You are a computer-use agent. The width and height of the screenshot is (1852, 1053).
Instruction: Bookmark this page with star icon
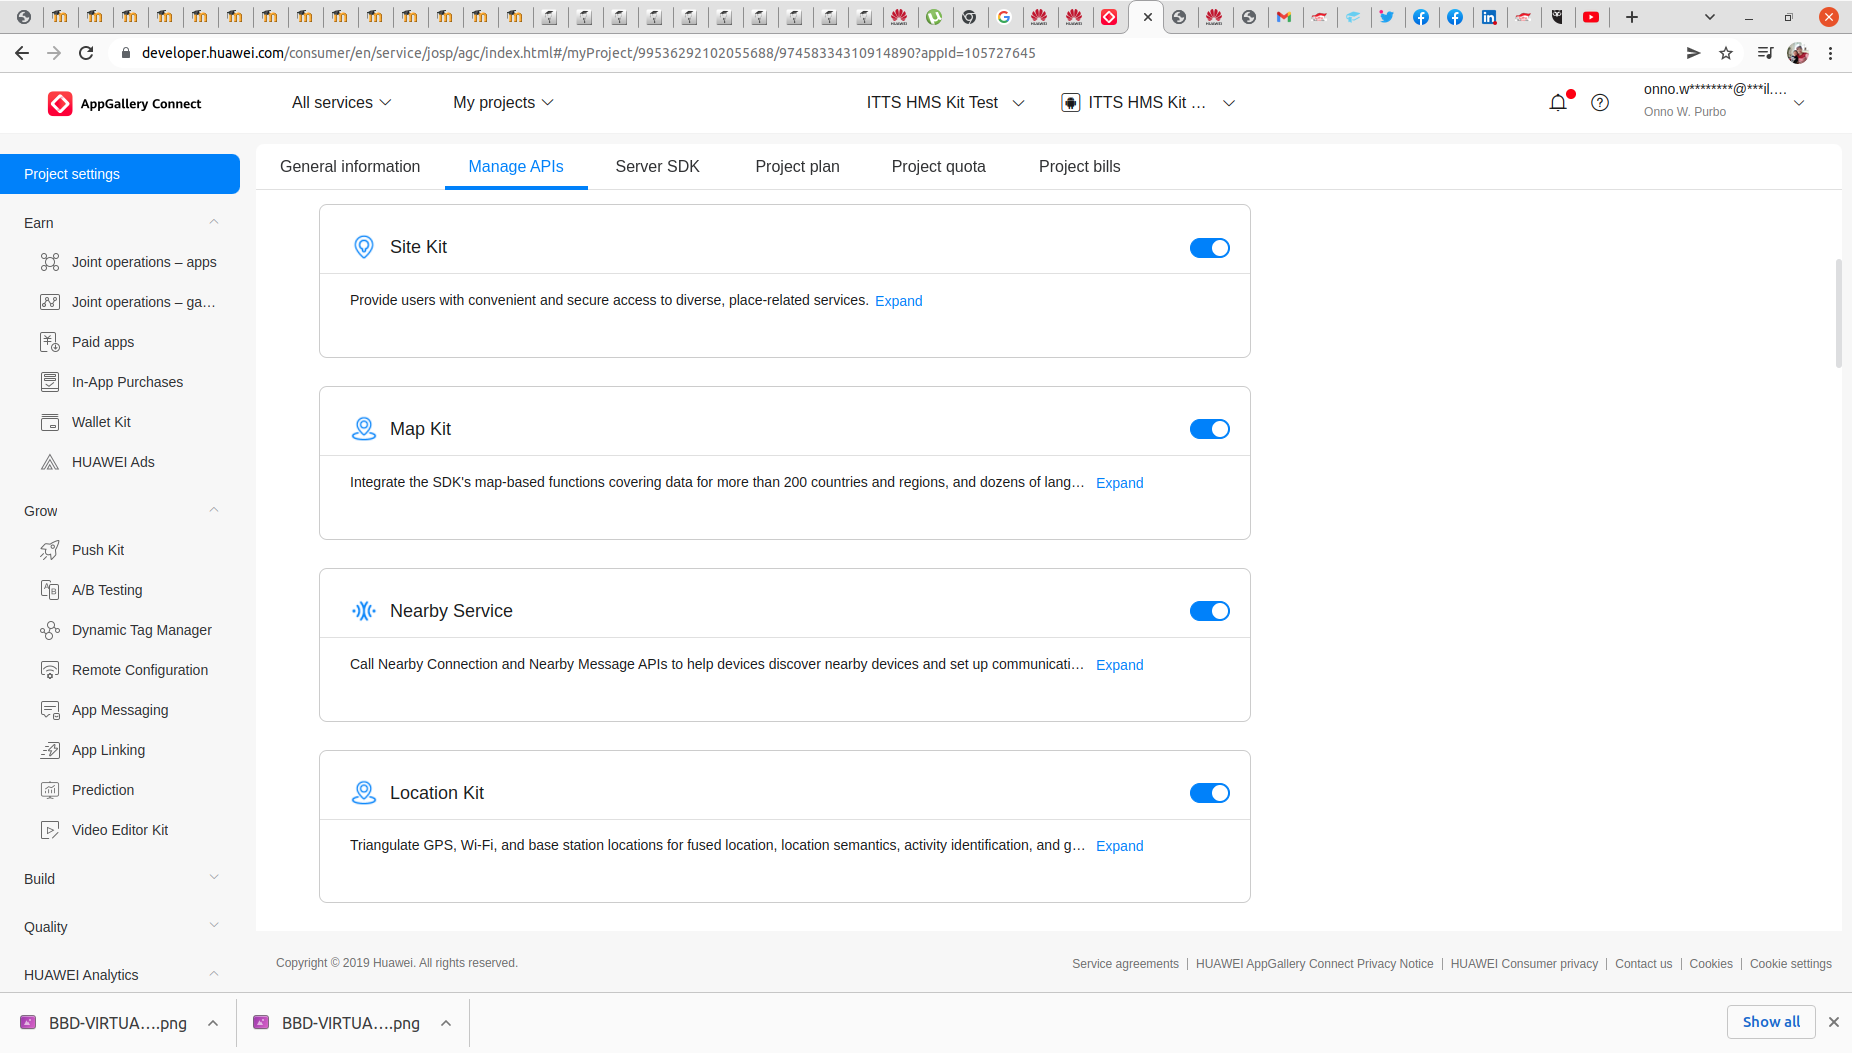coord(1726,53)
